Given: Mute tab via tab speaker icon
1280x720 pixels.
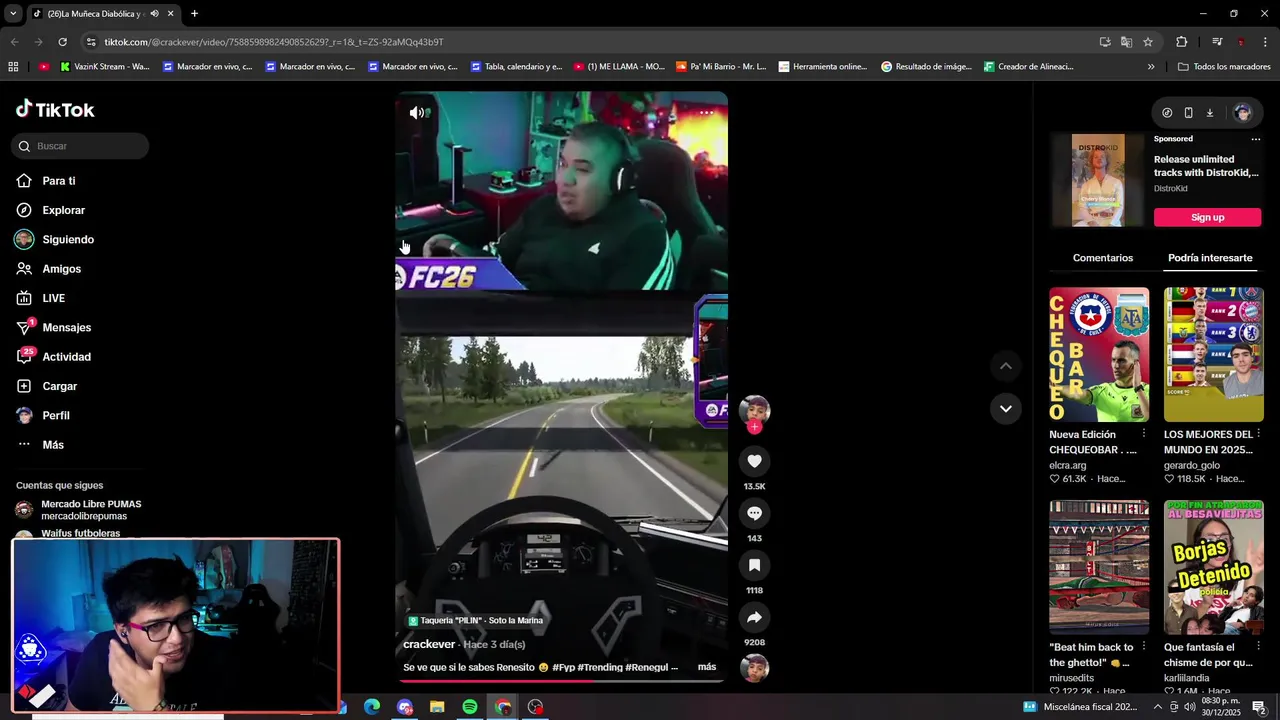Looking at the screenshot, I should (154, 14).
